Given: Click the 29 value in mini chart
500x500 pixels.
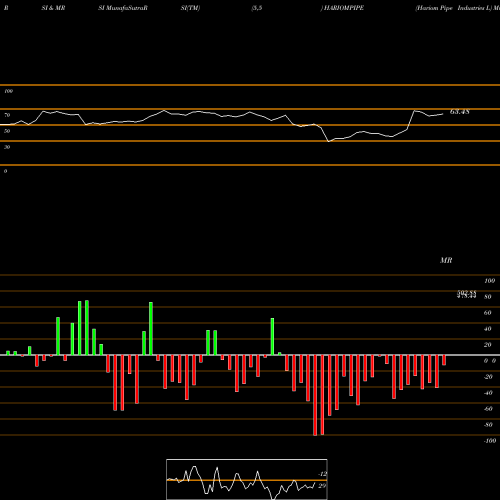Looking at the screenshot, I should click(x=322, y=486).
